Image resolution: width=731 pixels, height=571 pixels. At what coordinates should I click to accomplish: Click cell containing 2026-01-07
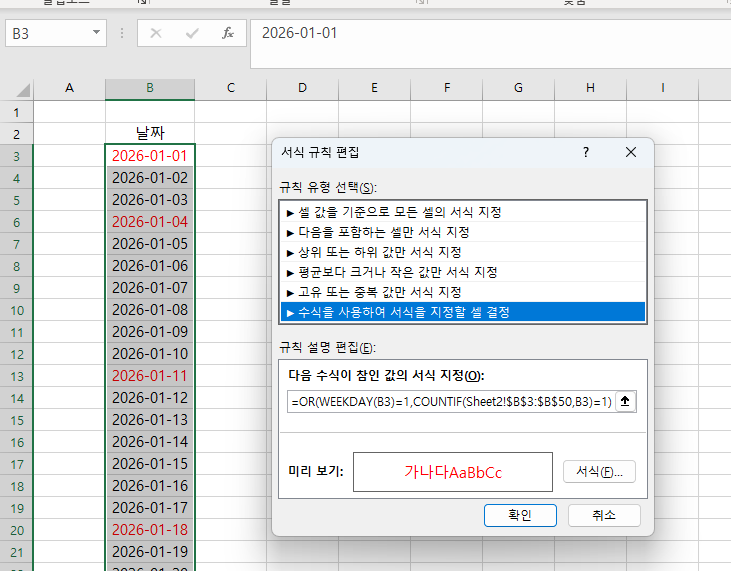pos(150,288)
